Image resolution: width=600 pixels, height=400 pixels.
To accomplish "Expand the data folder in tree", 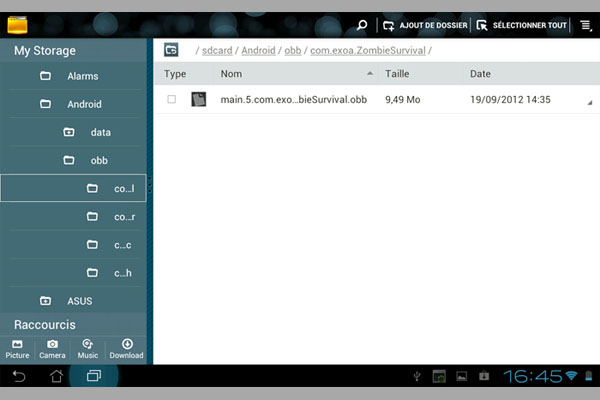I will (69, 132).
